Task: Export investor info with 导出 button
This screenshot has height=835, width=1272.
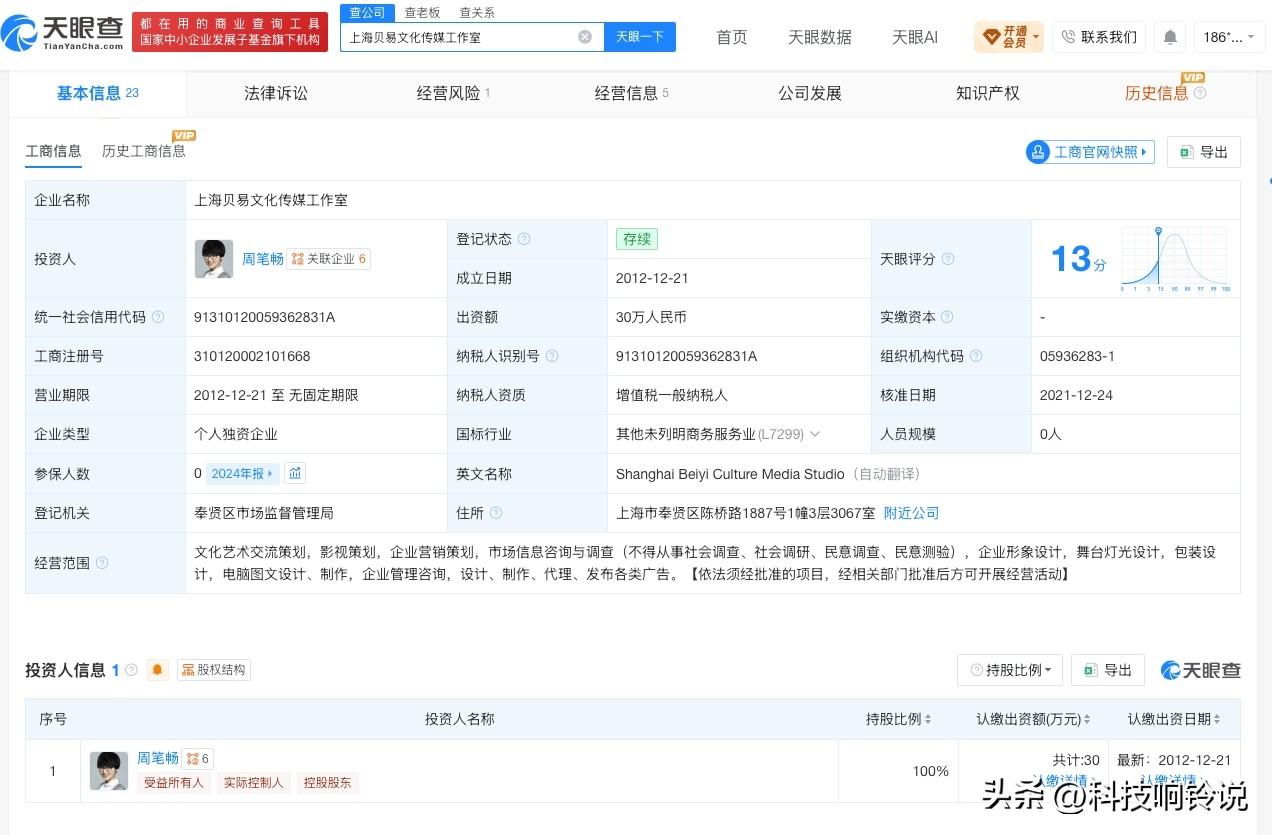Action: (1108, 670)
